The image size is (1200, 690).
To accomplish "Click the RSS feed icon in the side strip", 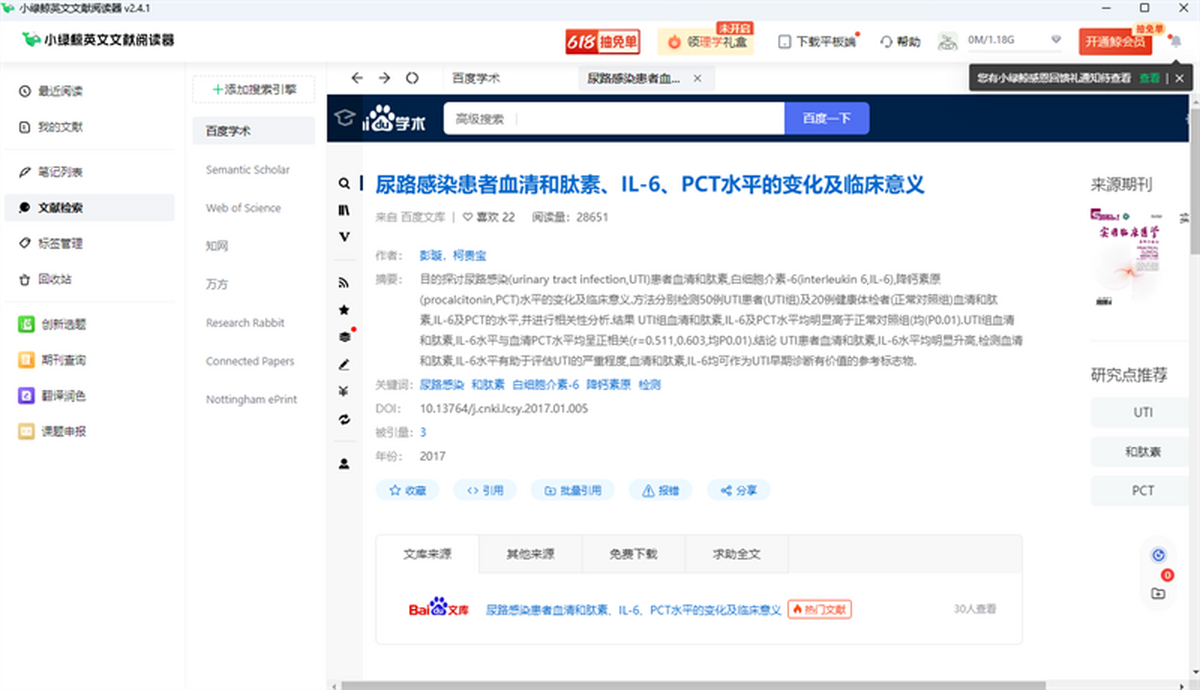I will (344, 283).
